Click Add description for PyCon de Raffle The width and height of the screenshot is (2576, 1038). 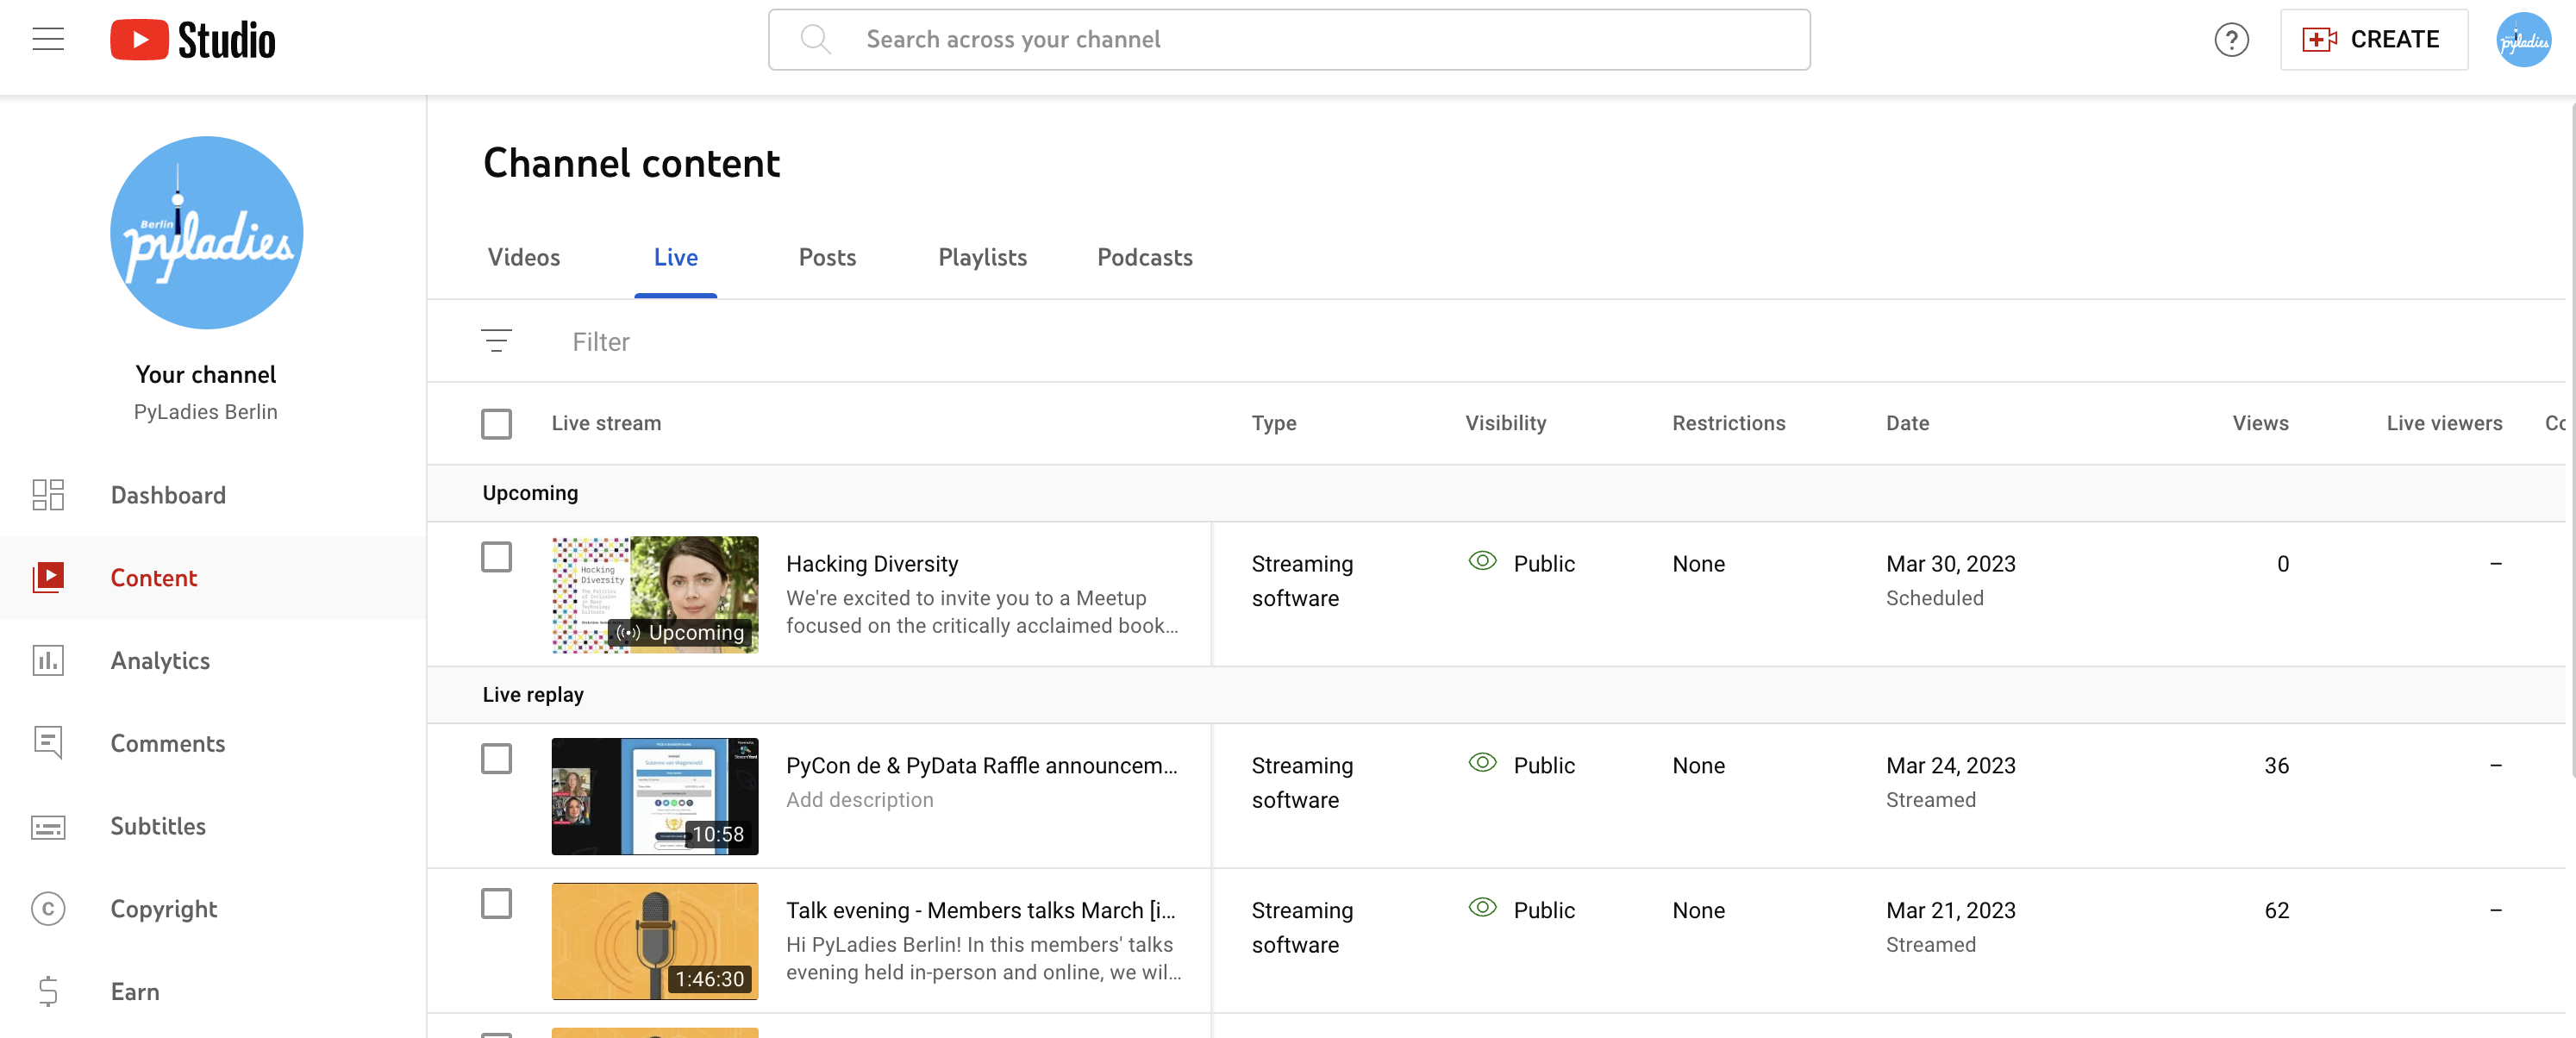(859, 800)
